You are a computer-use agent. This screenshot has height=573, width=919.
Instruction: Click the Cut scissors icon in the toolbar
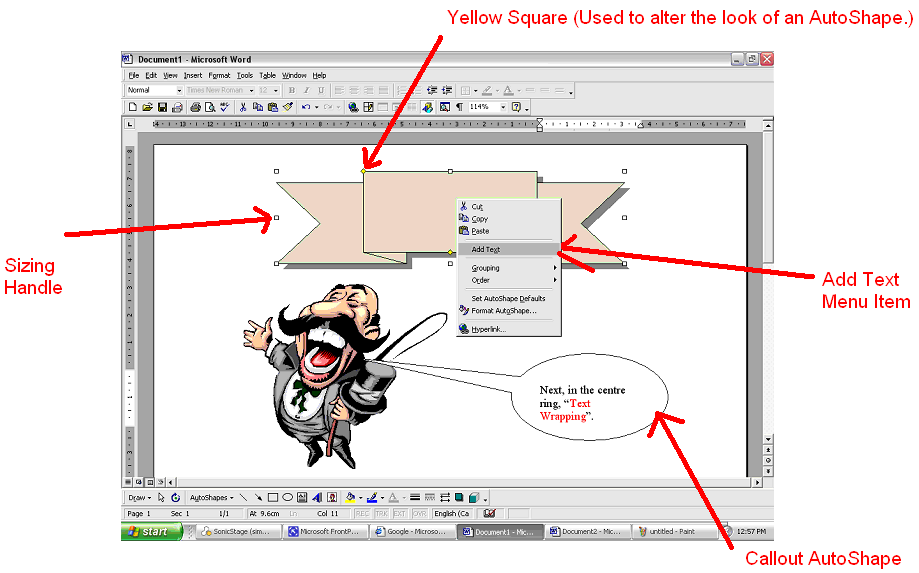point(243,107)
